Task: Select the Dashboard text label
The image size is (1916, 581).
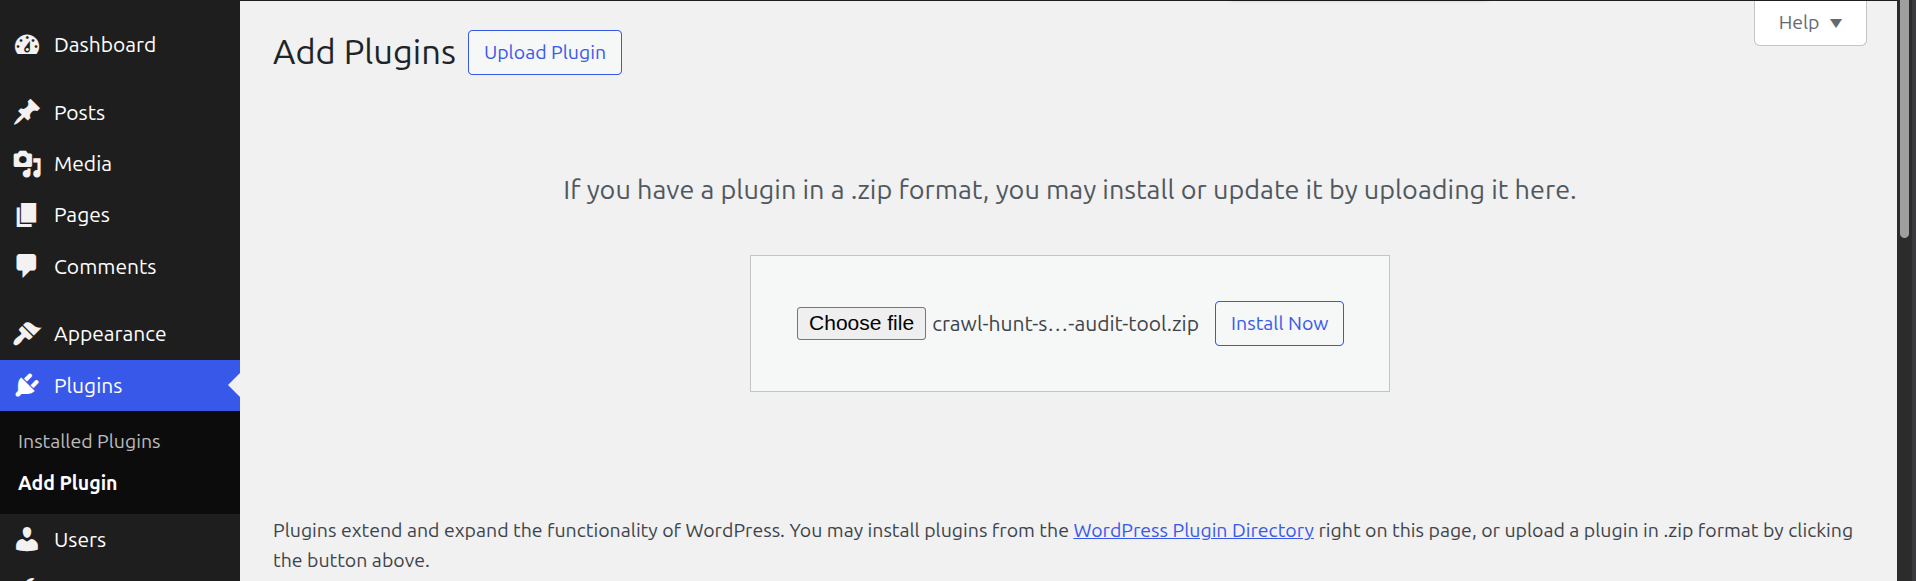Action: click(105, 45)
